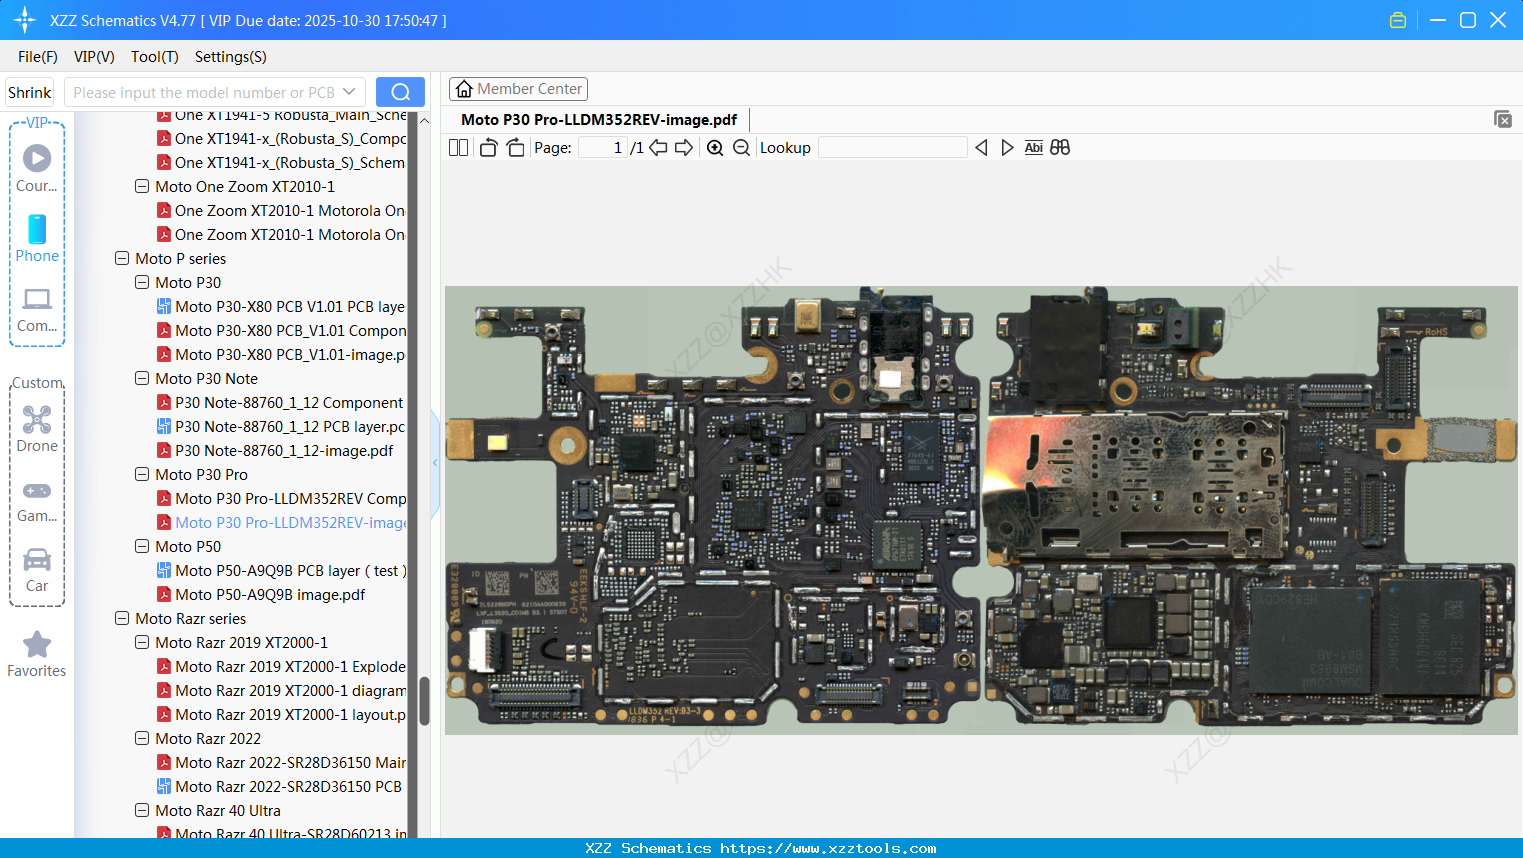Click the blue search button
This screenshot has height=858, width=1523.
400,92
